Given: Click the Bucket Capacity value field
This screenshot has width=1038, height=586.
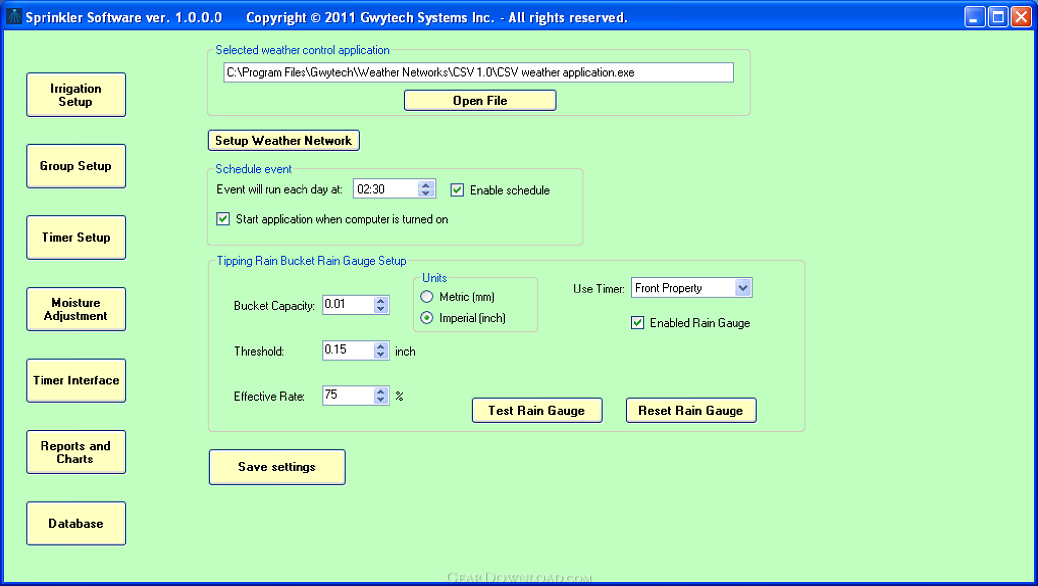Looking at the screenshot, I should point(348,305).
